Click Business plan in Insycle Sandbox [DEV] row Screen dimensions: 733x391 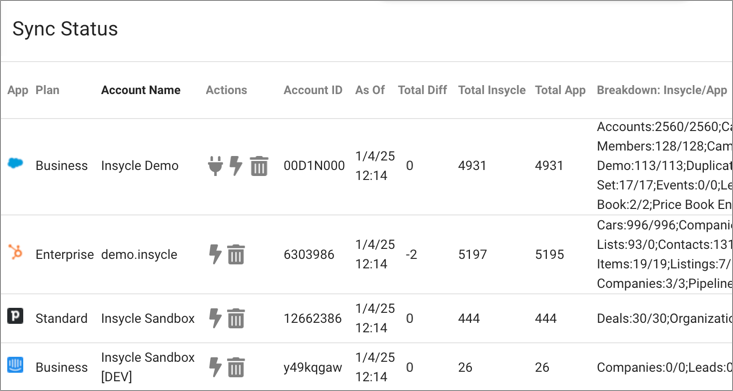[x=61, y=367]
